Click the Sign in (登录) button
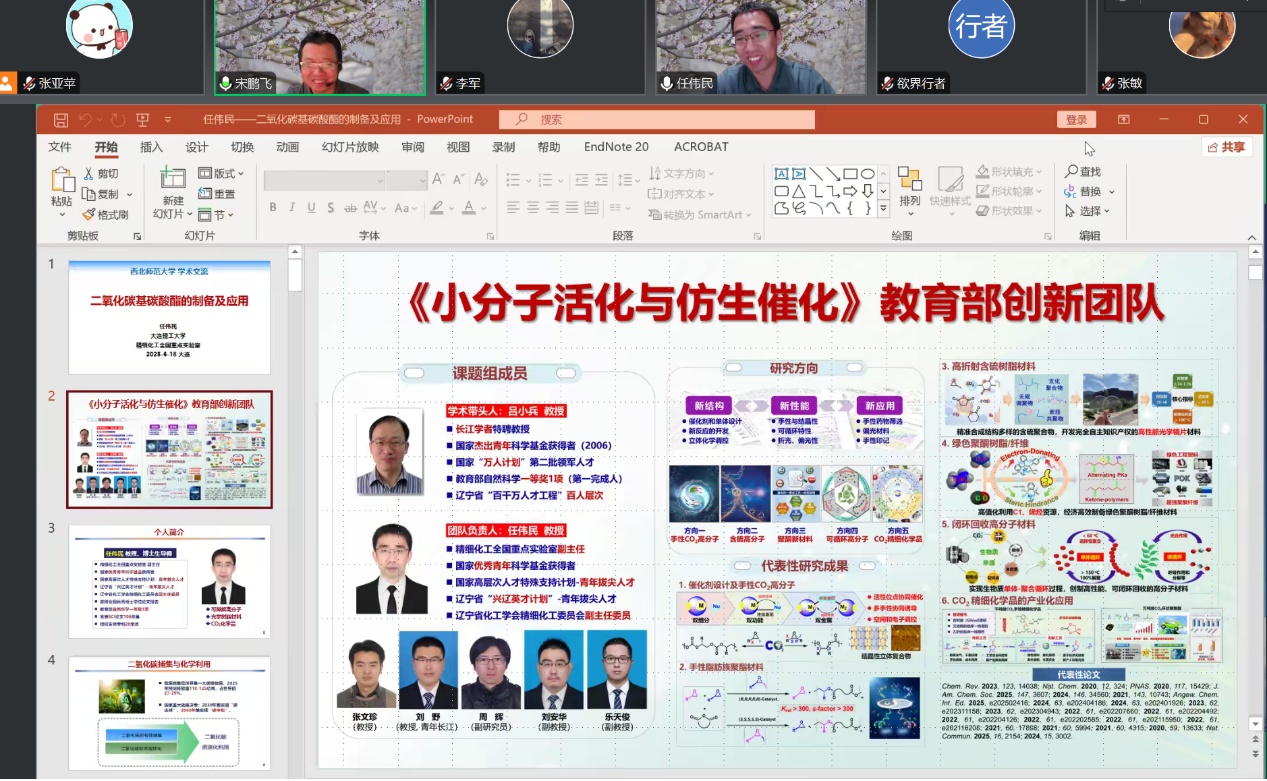1267x781 pixels. pos(1076,120)
